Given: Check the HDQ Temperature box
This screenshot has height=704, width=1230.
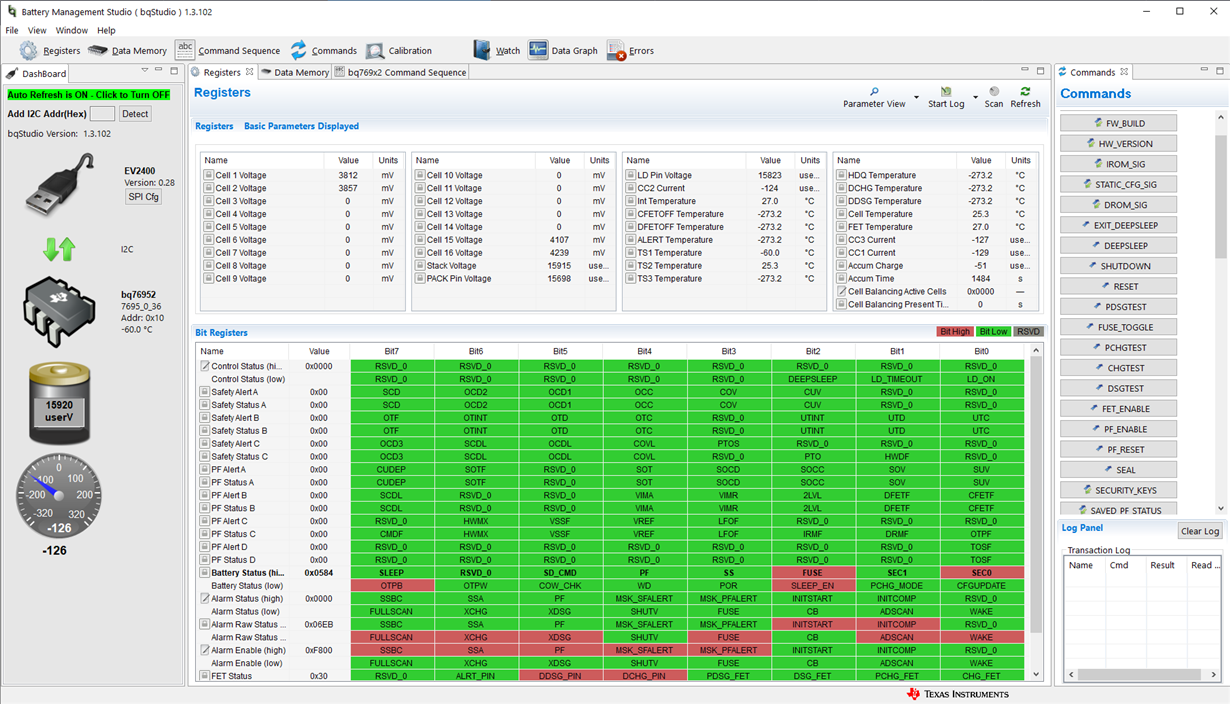Looking at the screenshot, I should pos(842,175).
